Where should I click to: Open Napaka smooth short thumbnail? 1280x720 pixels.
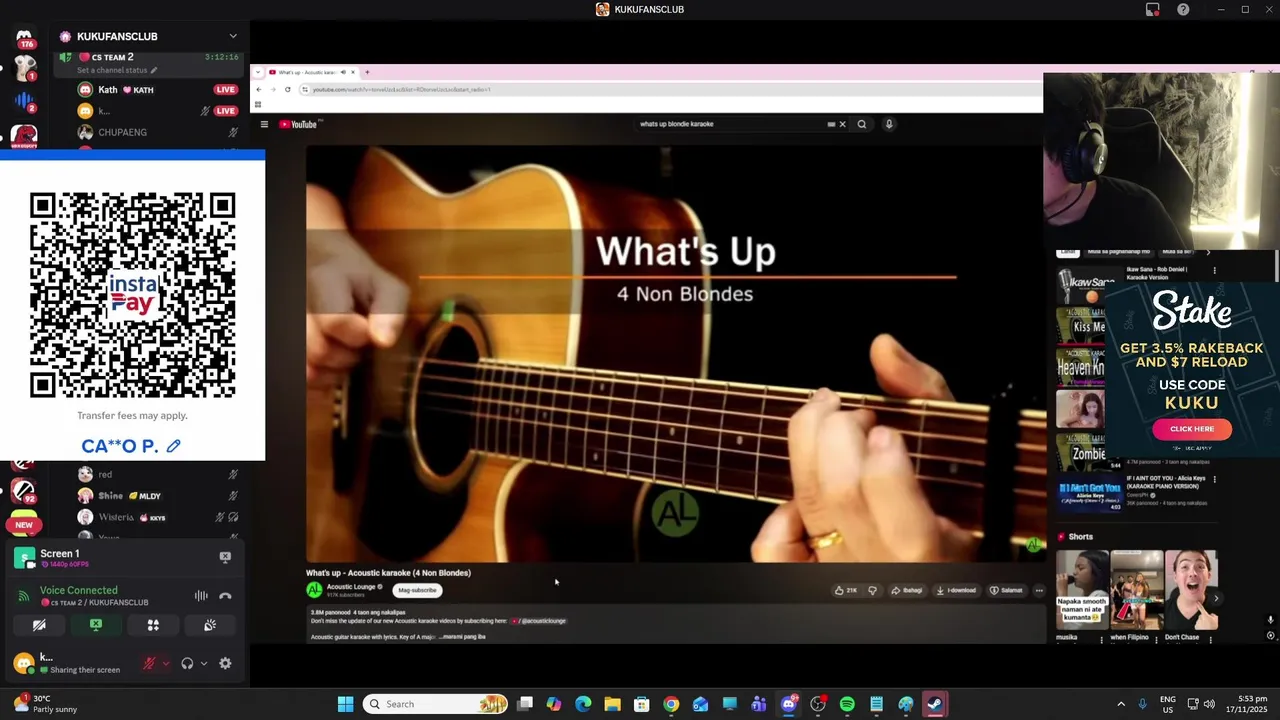coord(1083,589)
